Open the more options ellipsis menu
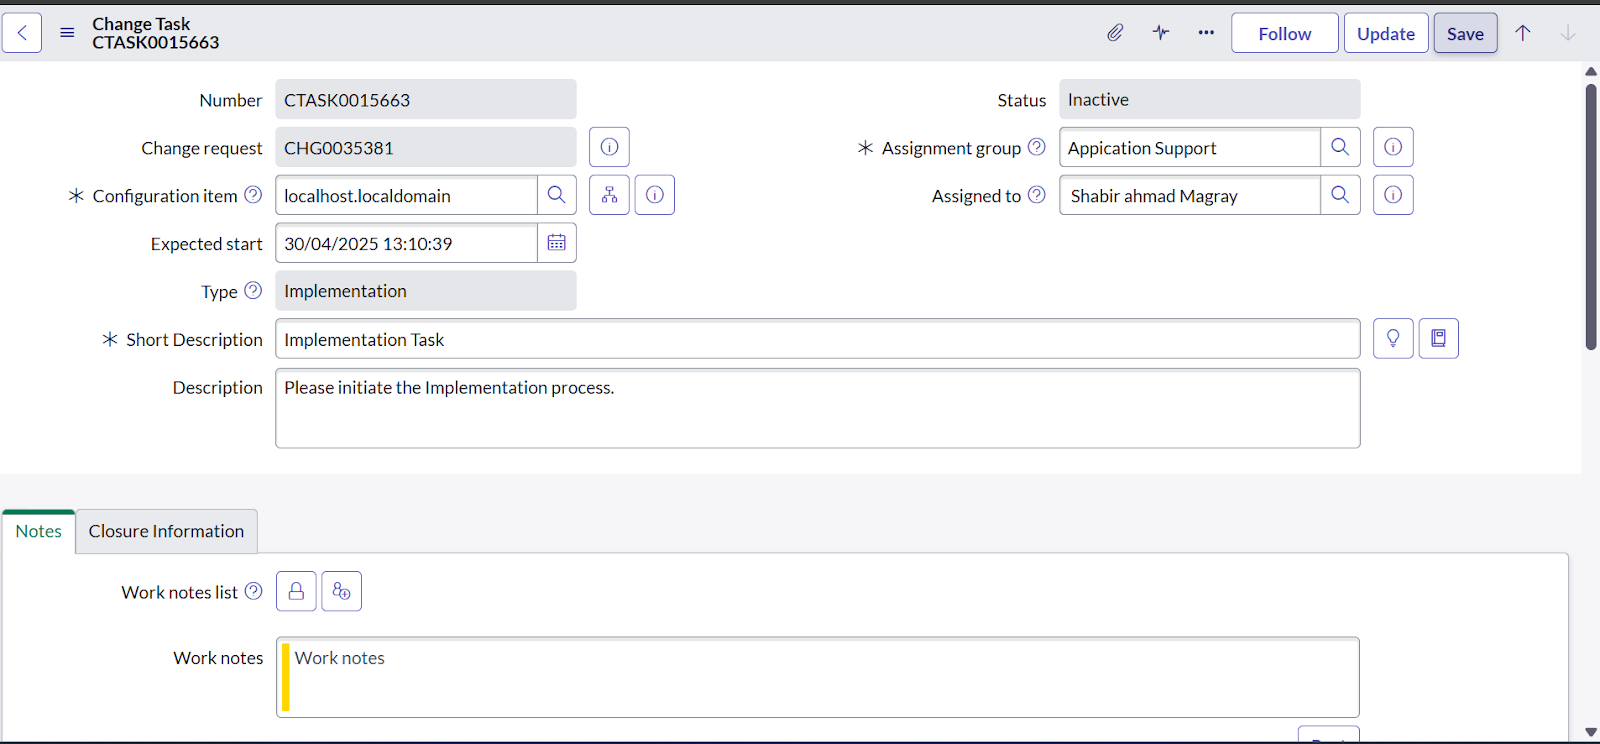1600x744 pixels. pyautogui.click(x=1206, y=33)
